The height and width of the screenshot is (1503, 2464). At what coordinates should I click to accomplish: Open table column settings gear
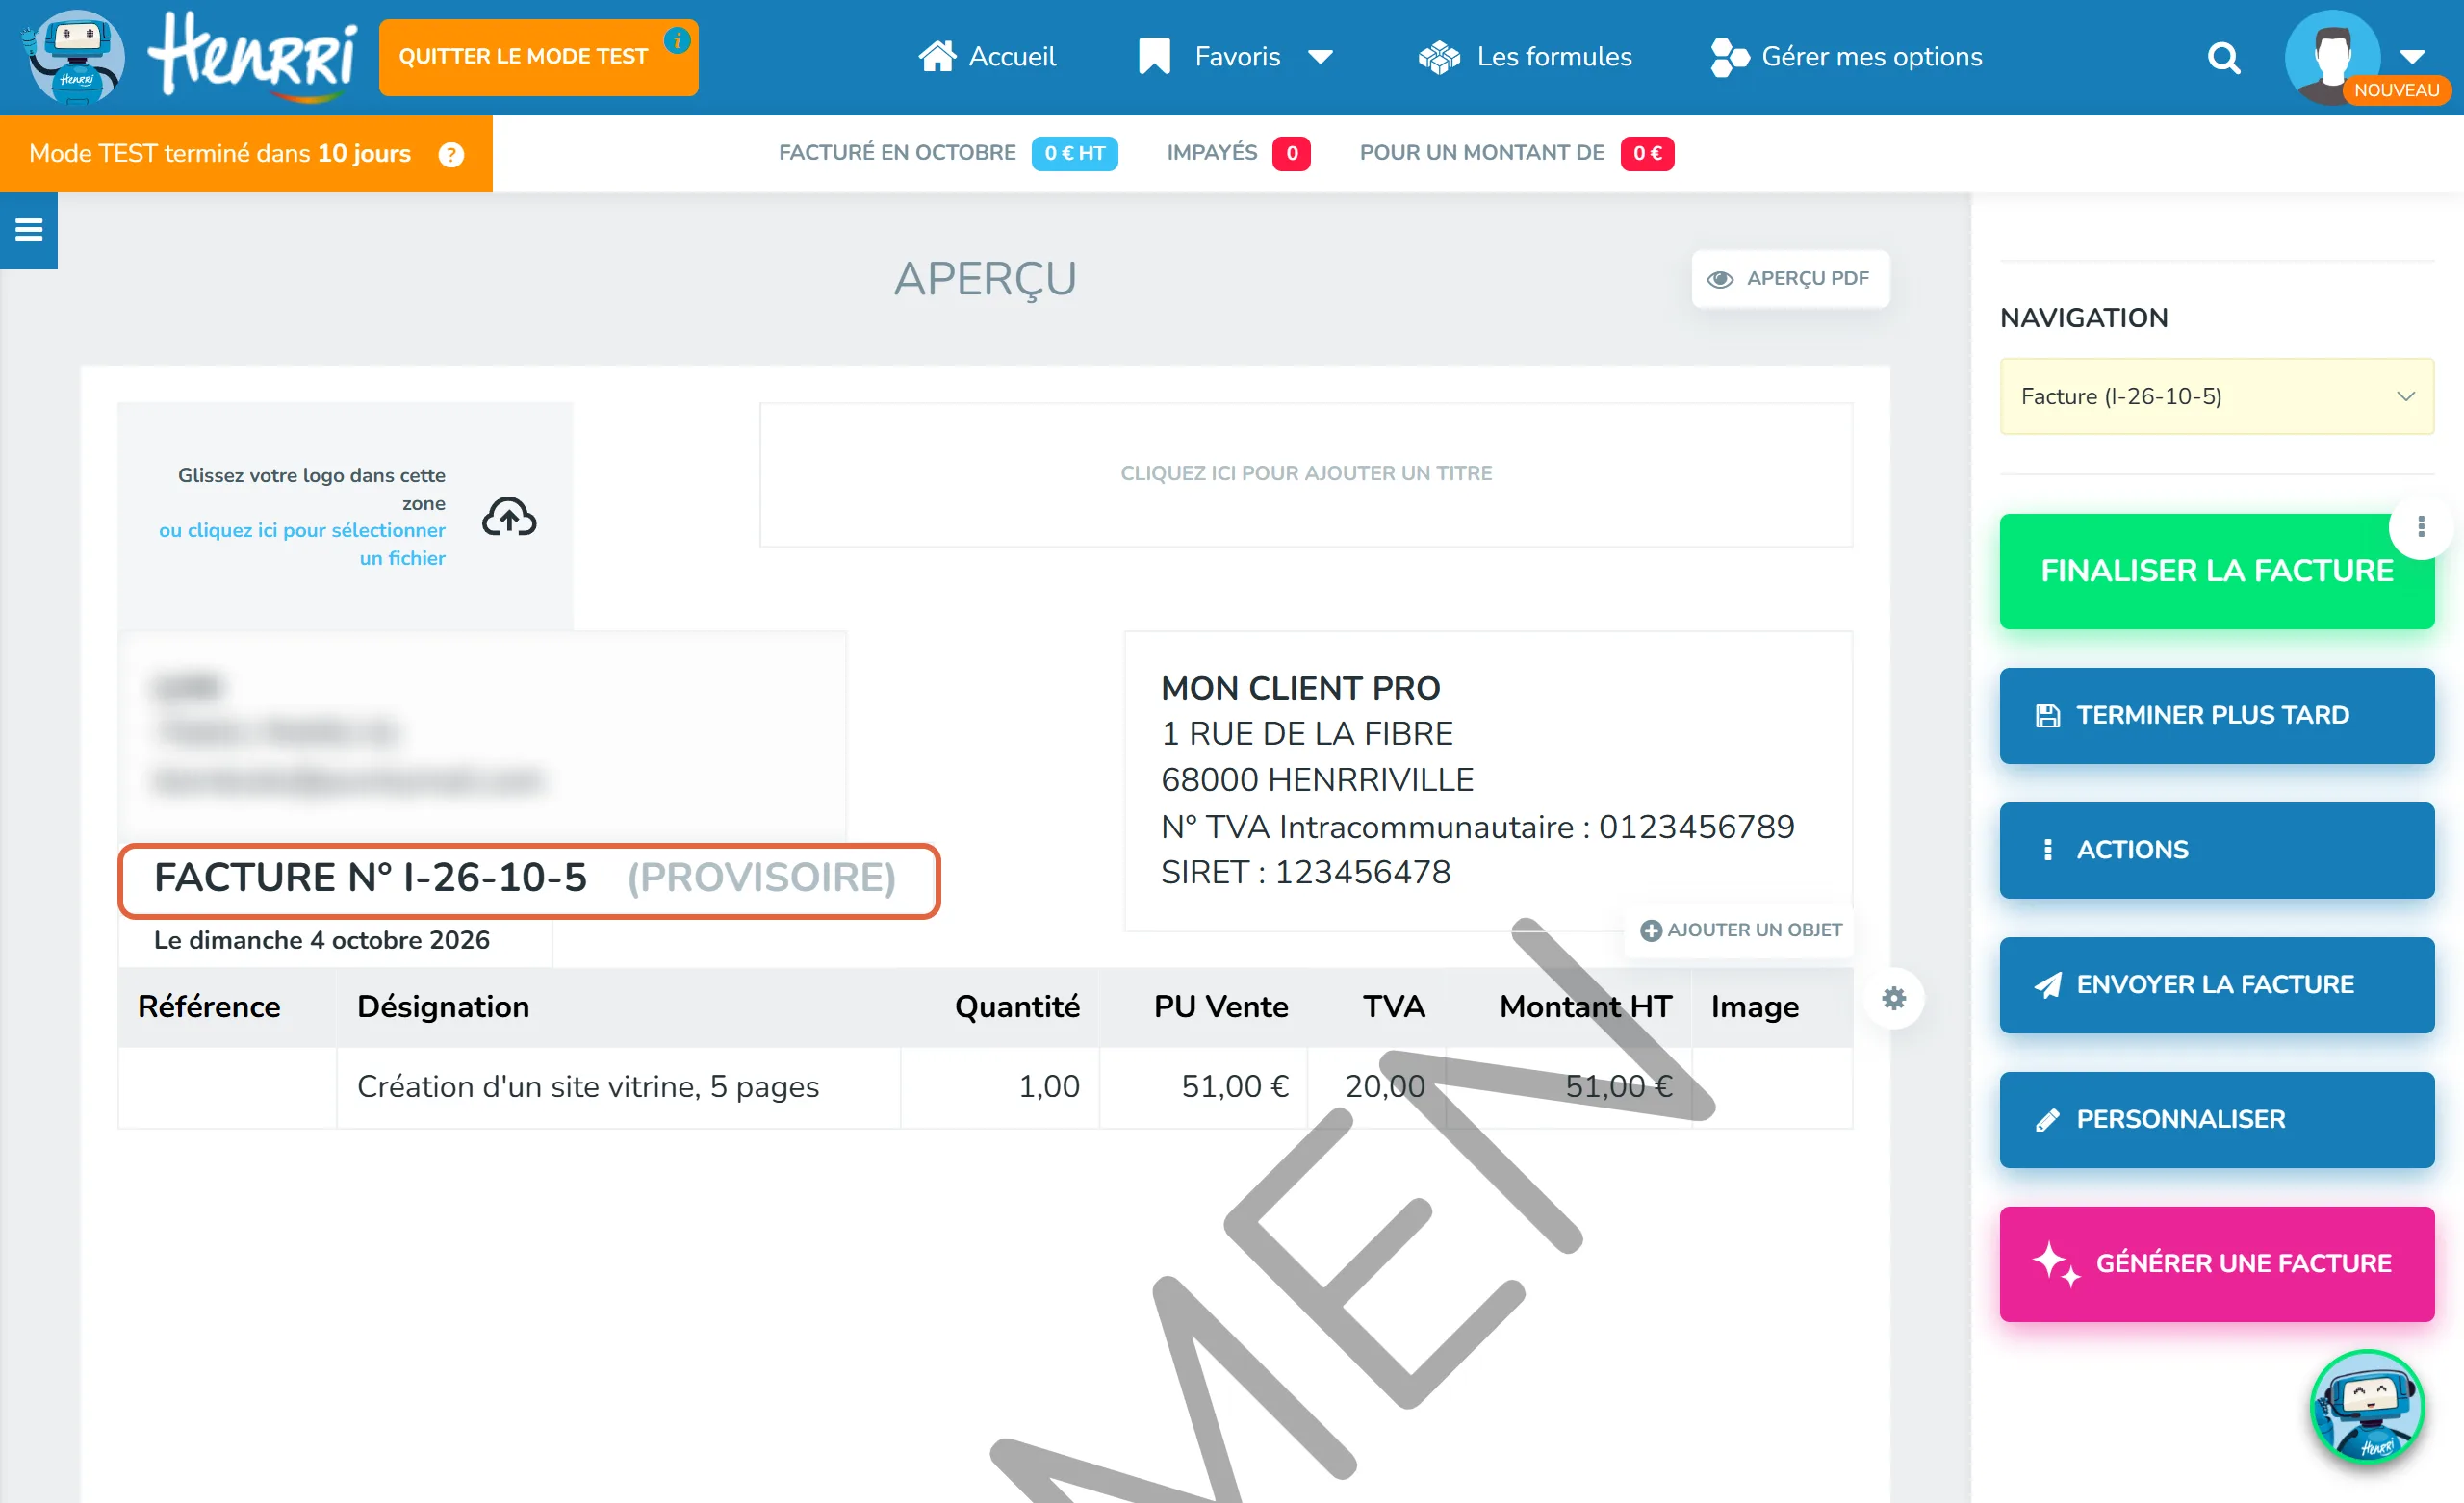pyautogui.click(x=1894, y=998)
